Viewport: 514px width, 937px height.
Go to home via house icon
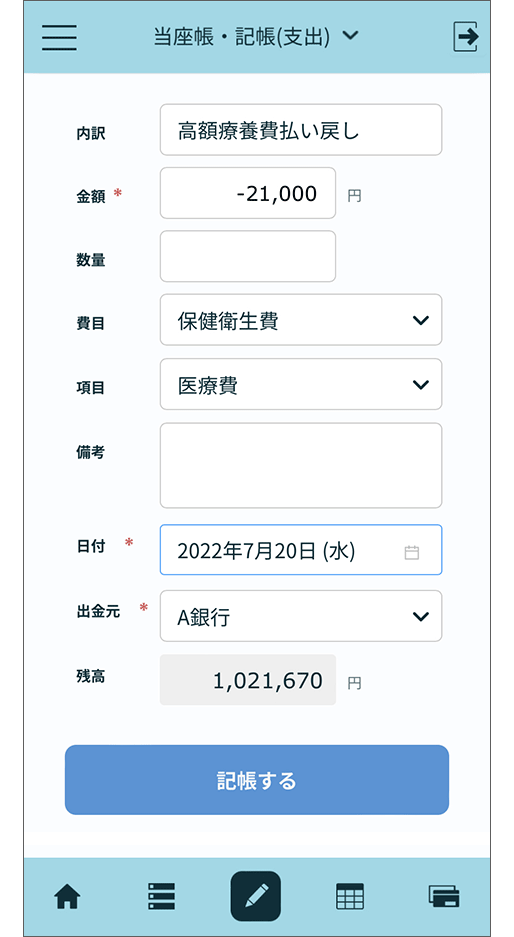pyautogui.click(x=68, y=896)
